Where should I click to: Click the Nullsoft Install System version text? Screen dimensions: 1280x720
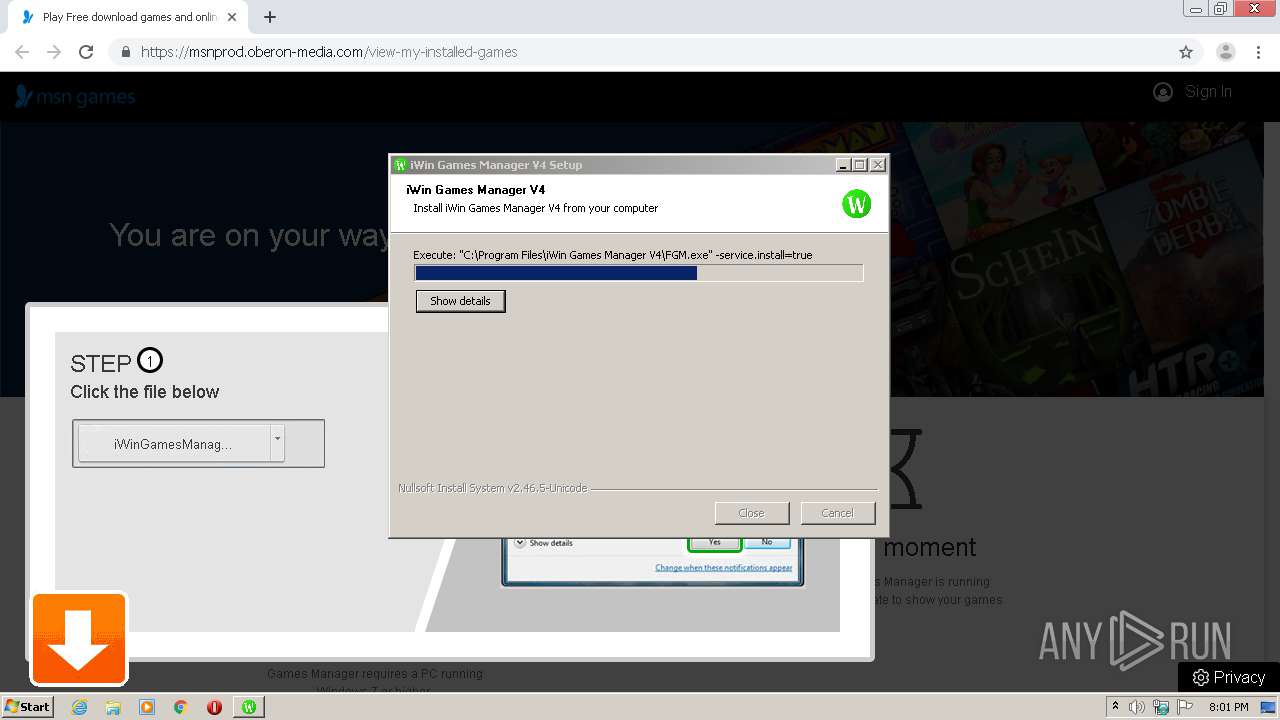[x=493, y=488]
